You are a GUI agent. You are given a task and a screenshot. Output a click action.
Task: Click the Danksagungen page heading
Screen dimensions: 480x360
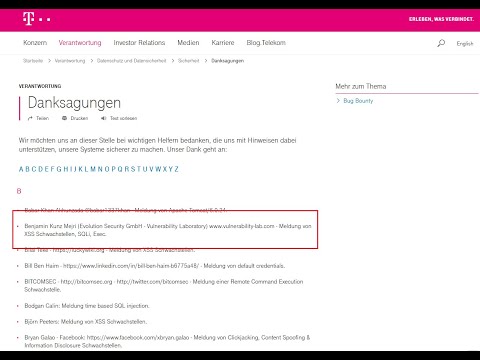74,103
